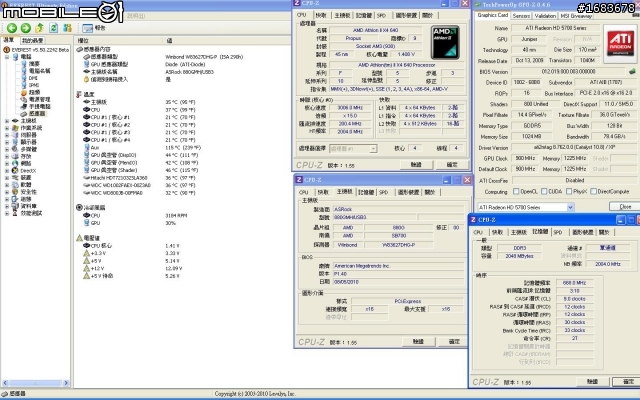640x400 pixels.
Task: Toggle the OpenCL checkbox in GPU-Z
Action: (516, 191)
